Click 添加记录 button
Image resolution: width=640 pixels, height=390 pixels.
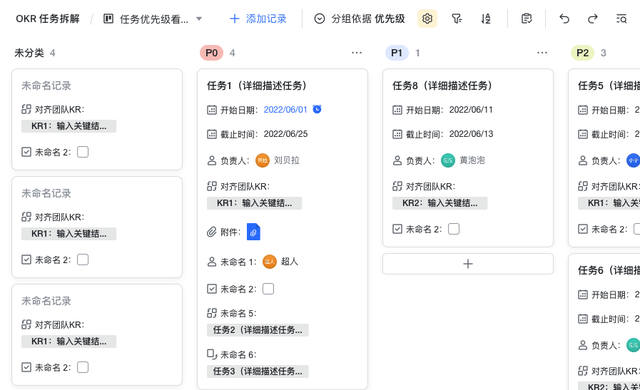pos(258,19)
